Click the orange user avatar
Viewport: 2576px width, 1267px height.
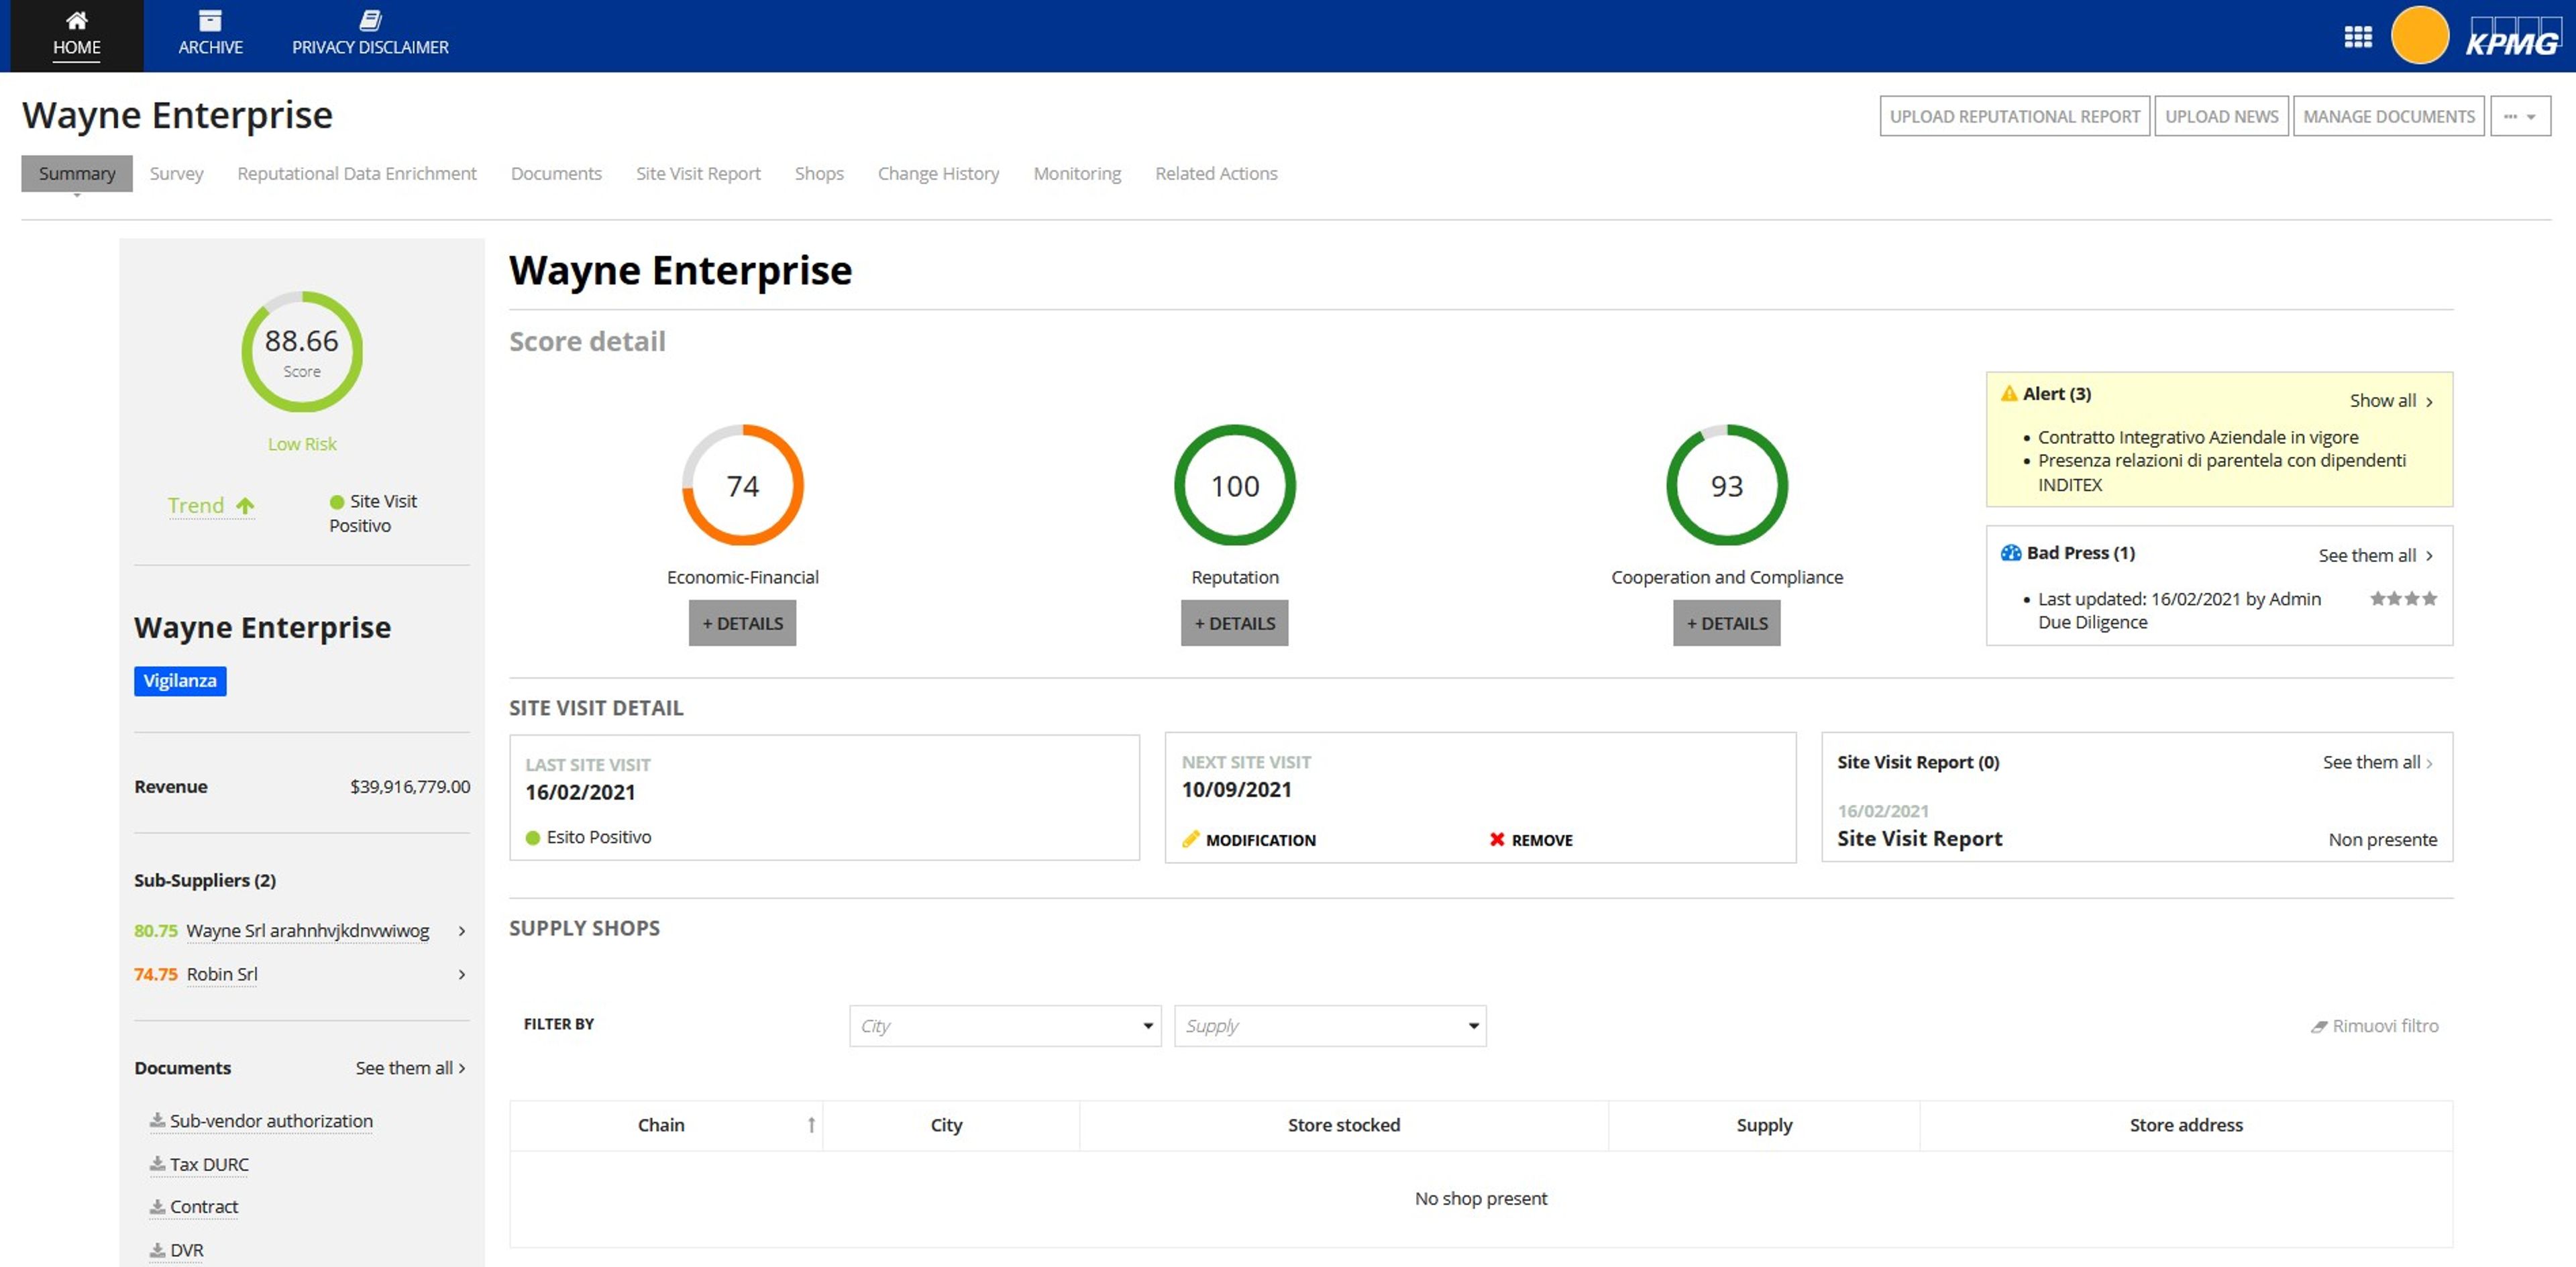pos(2419,35)
